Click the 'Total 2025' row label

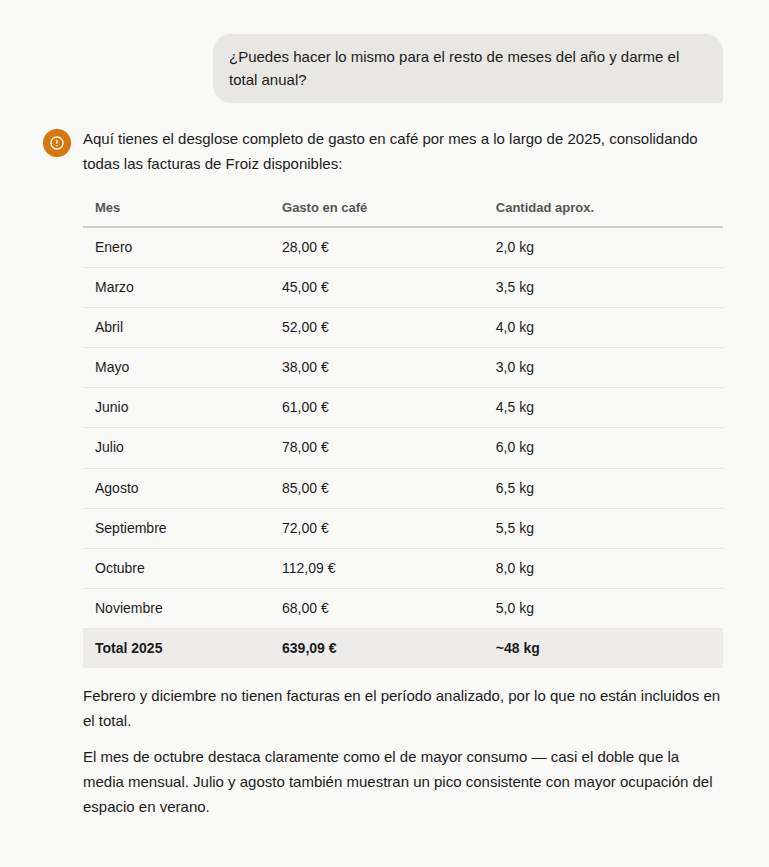tap(129, 648)
